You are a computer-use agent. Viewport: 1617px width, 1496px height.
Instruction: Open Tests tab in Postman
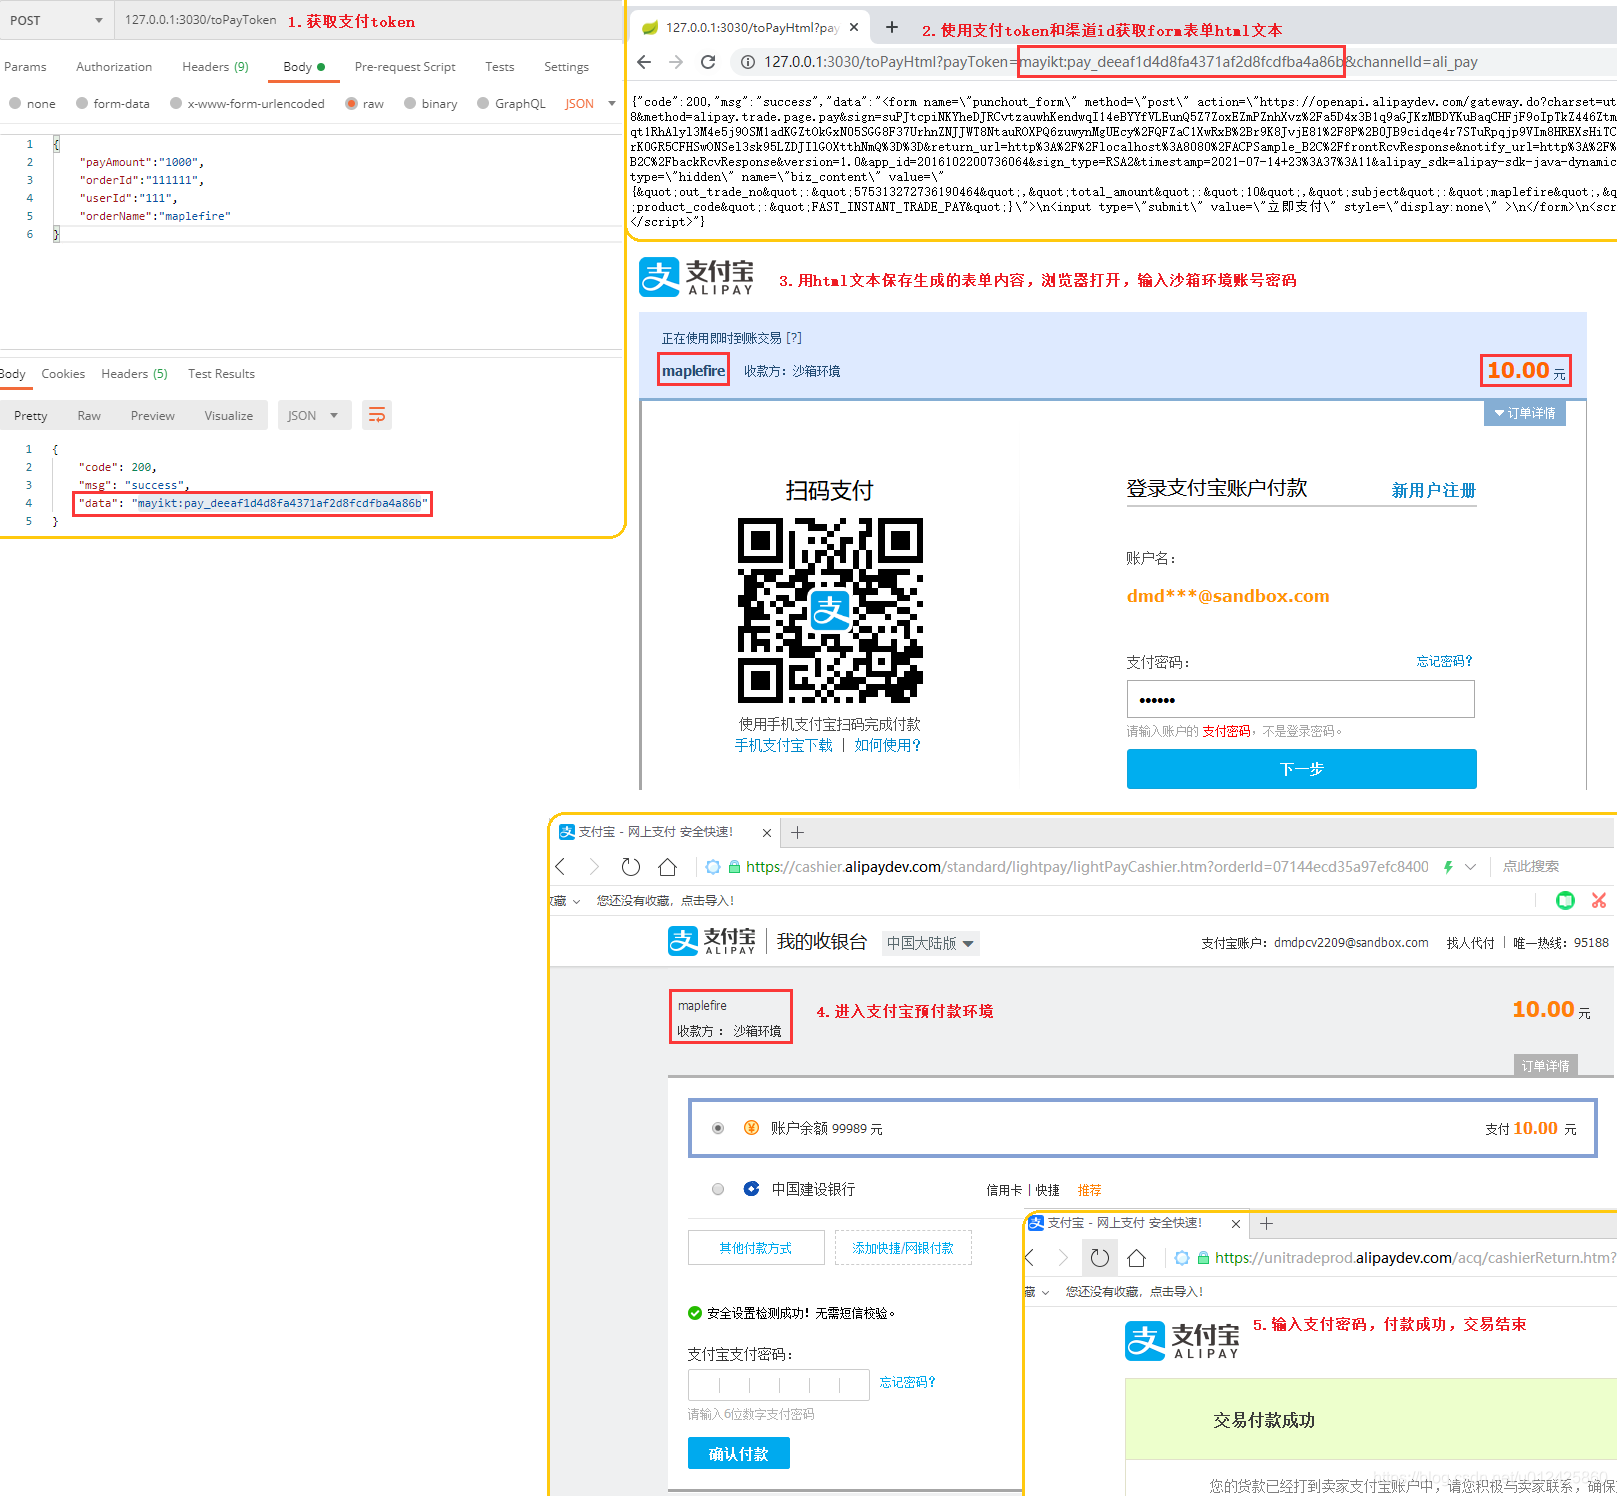click(499, 67)
